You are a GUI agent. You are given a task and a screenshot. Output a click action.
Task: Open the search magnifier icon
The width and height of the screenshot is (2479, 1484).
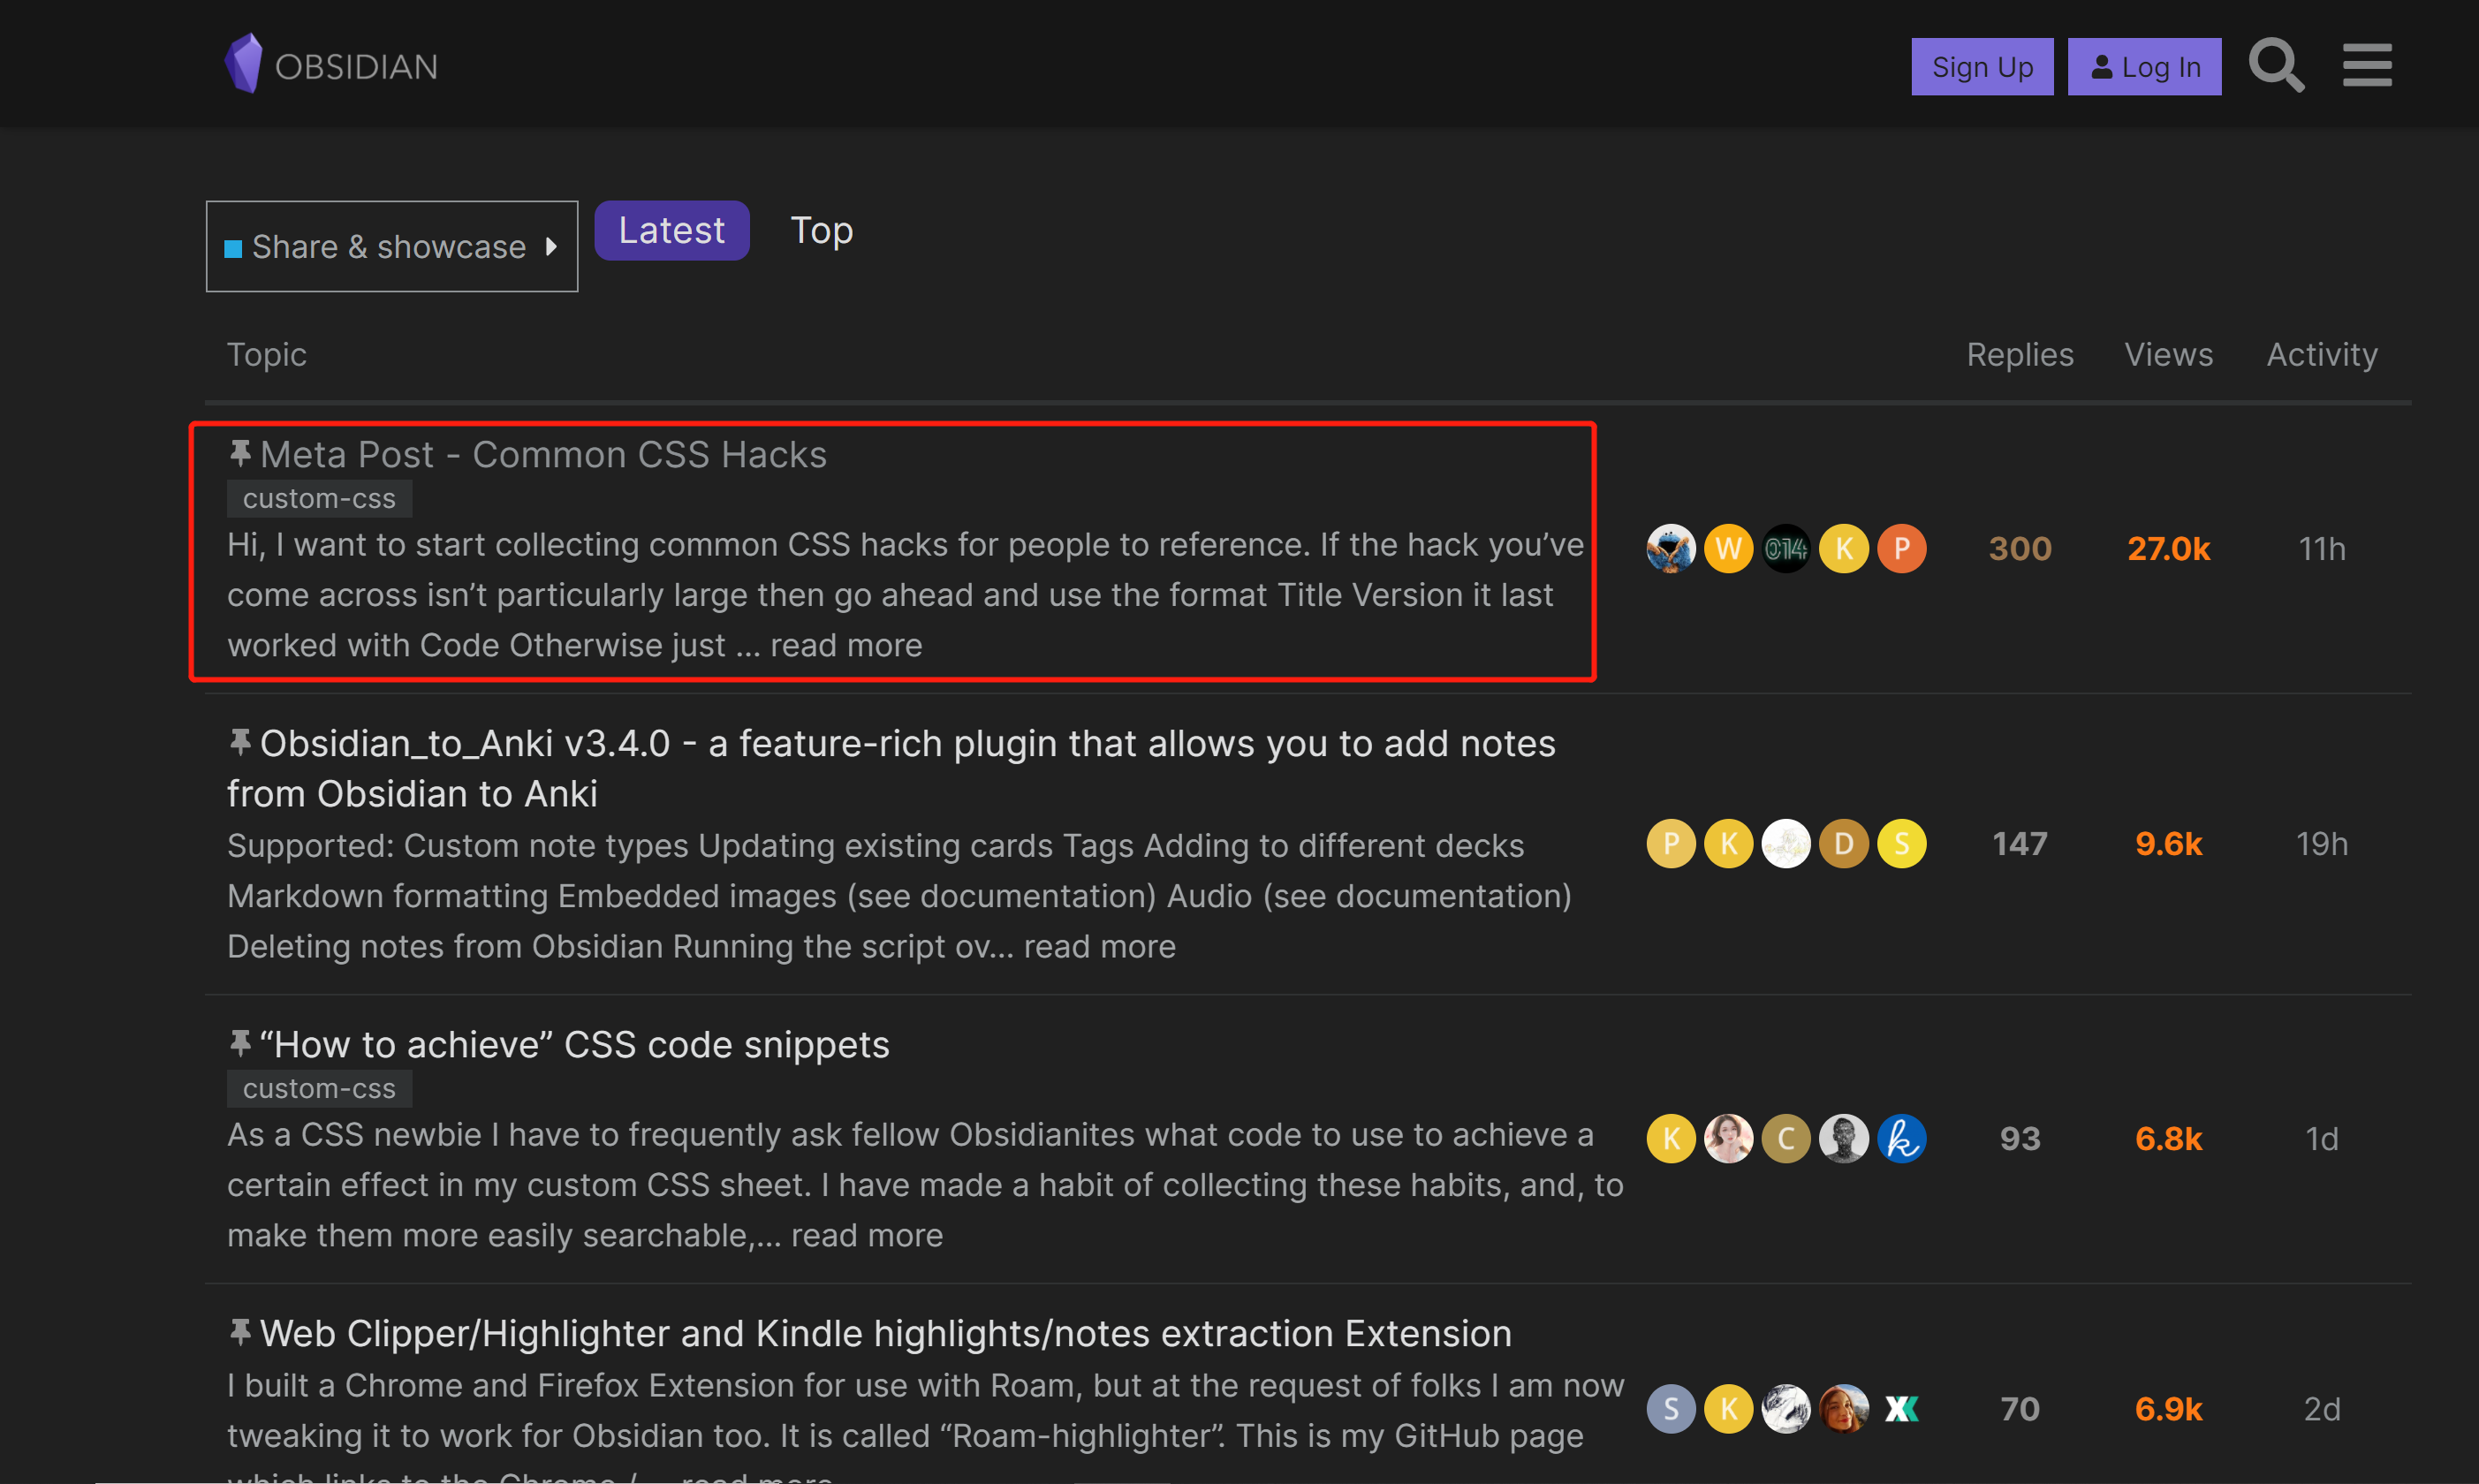point(2276,66)
